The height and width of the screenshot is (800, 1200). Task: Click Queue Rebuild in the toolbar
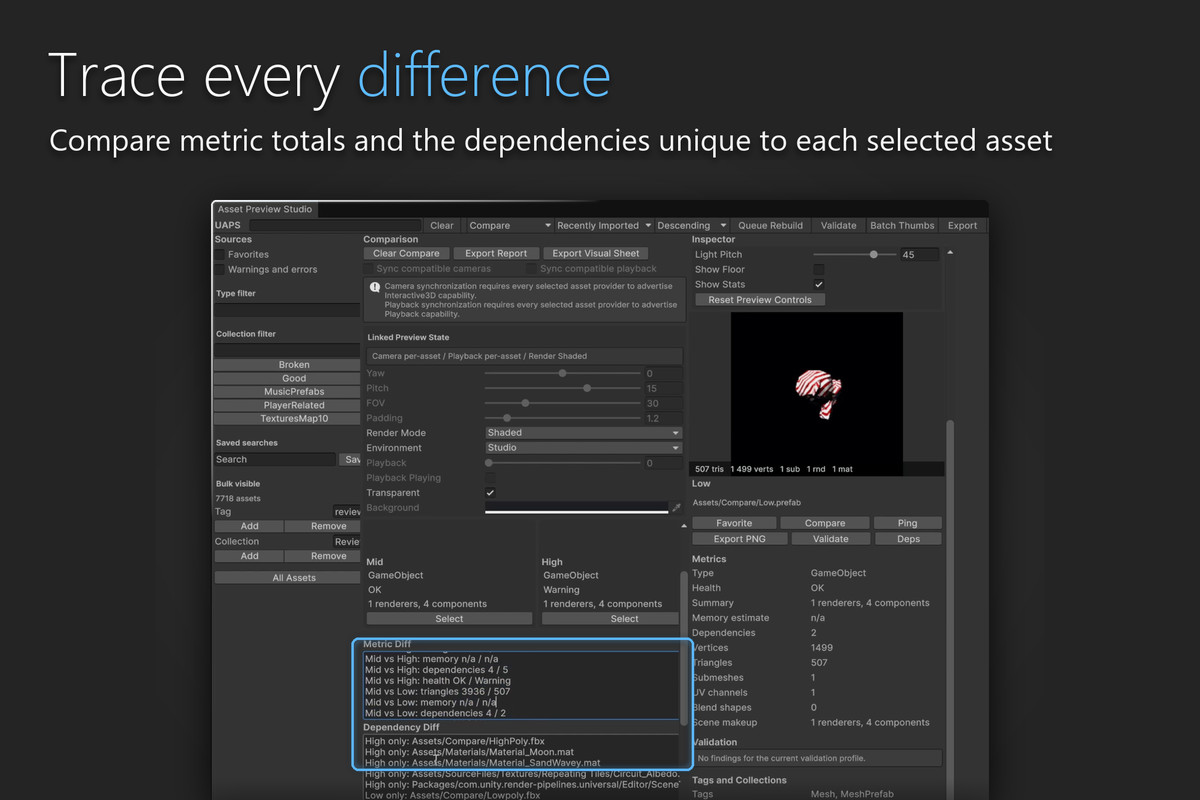coord(770,226)
